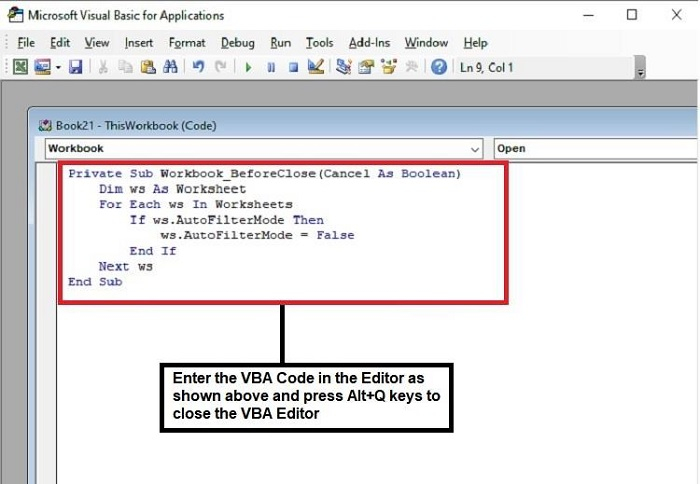This screenshot has height=484, width=700.
Task: Click the VBA application icon in title bar
Action: pos(15,15)
